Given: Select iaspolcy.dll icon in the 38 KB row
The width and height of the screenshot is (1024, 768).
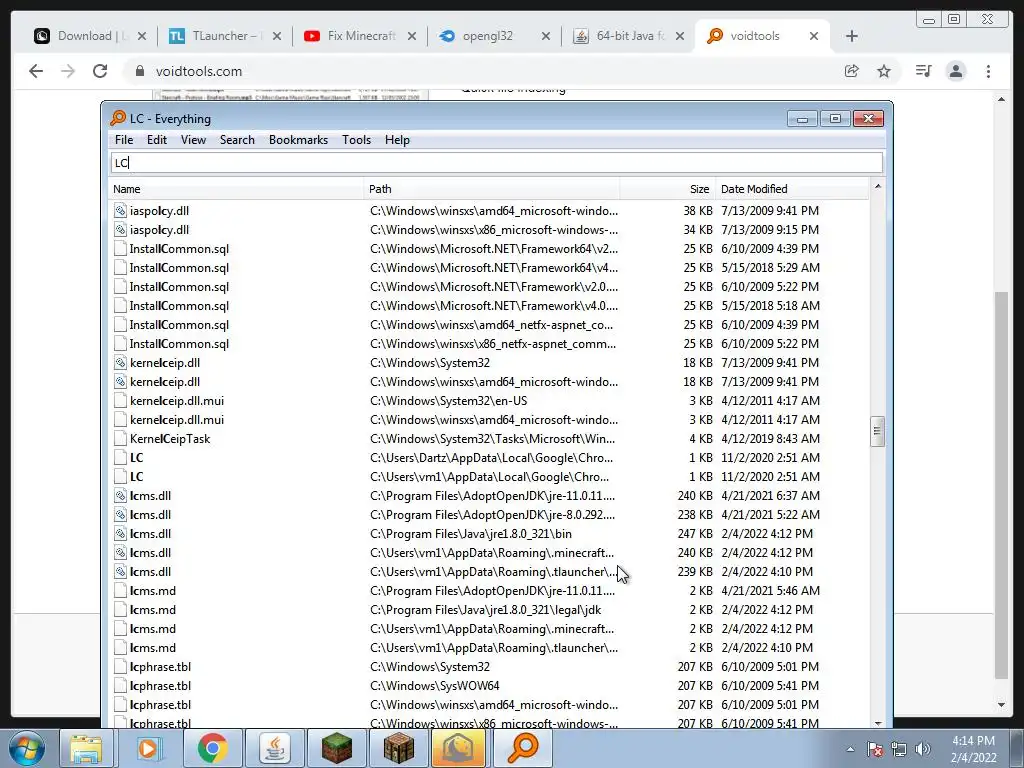Looking at the screenshot, I should (x=120, y=210).
